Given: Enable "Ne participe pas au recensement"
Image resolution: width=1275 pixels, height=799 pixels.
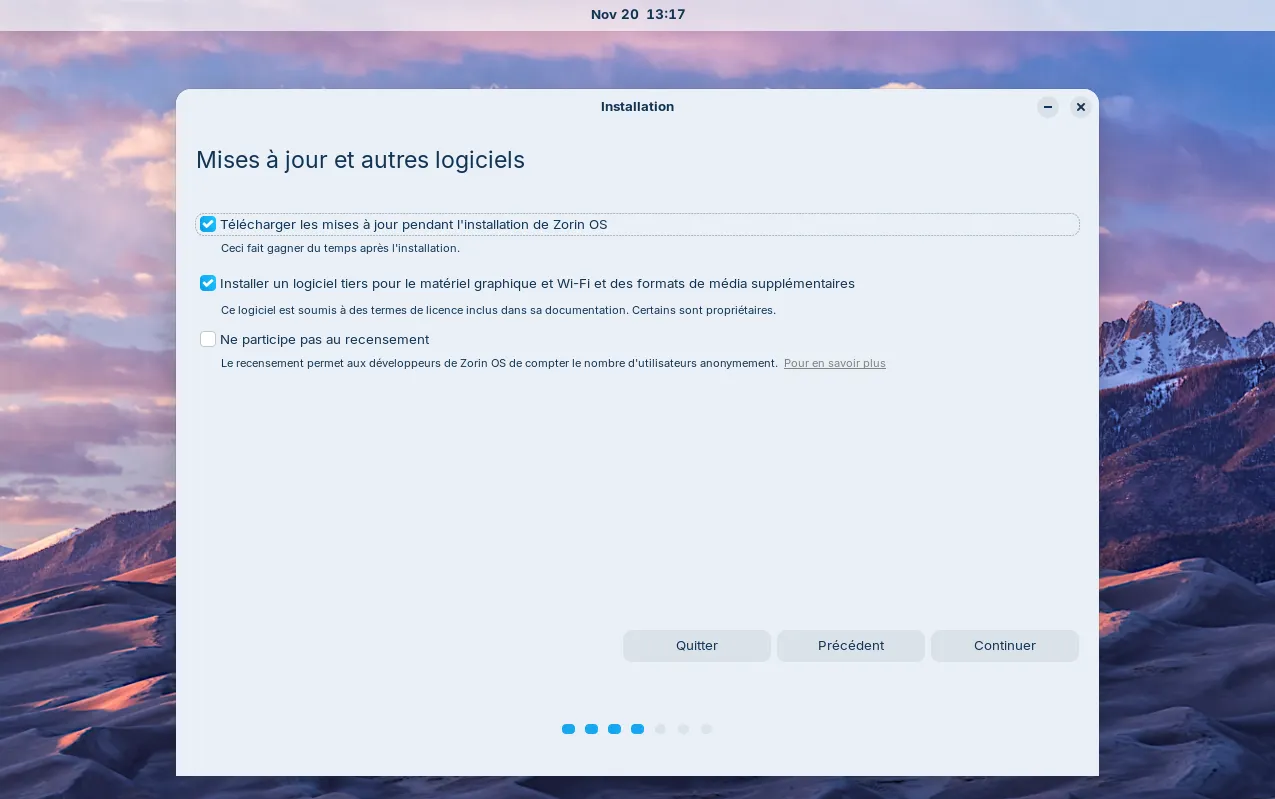Looking at the screenshot, I should [207, 339].
